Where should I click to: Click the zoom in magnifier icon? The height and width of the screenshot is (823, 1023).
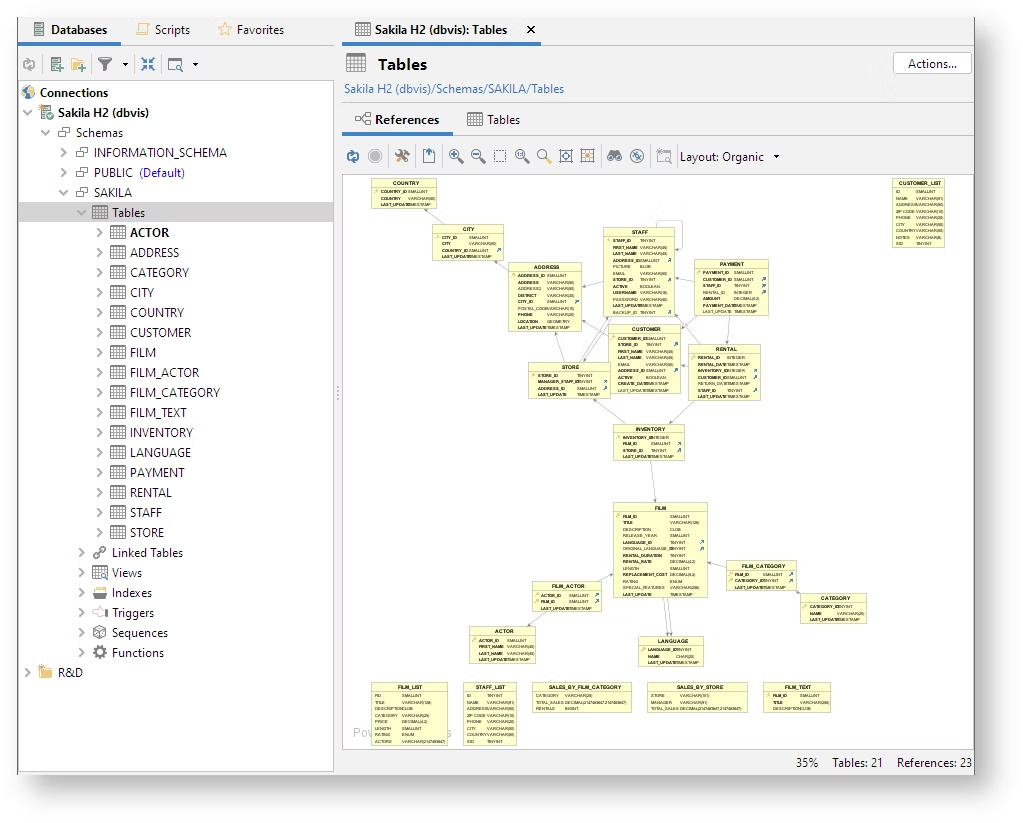pyautogui.click(x=456, y=156)
